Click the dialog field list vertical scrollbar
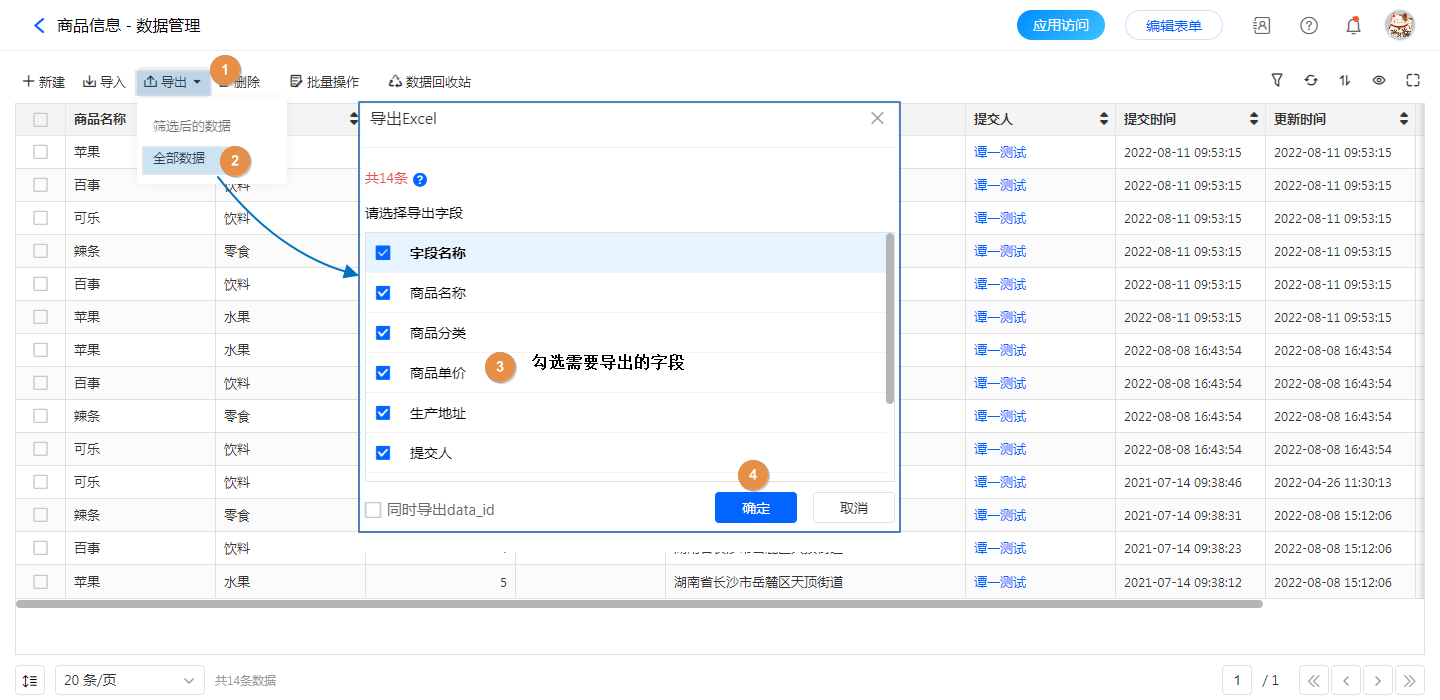Image resolution: width=1440 pixels, height=700 pixels. pyautogui.click(x=890, y=320)
